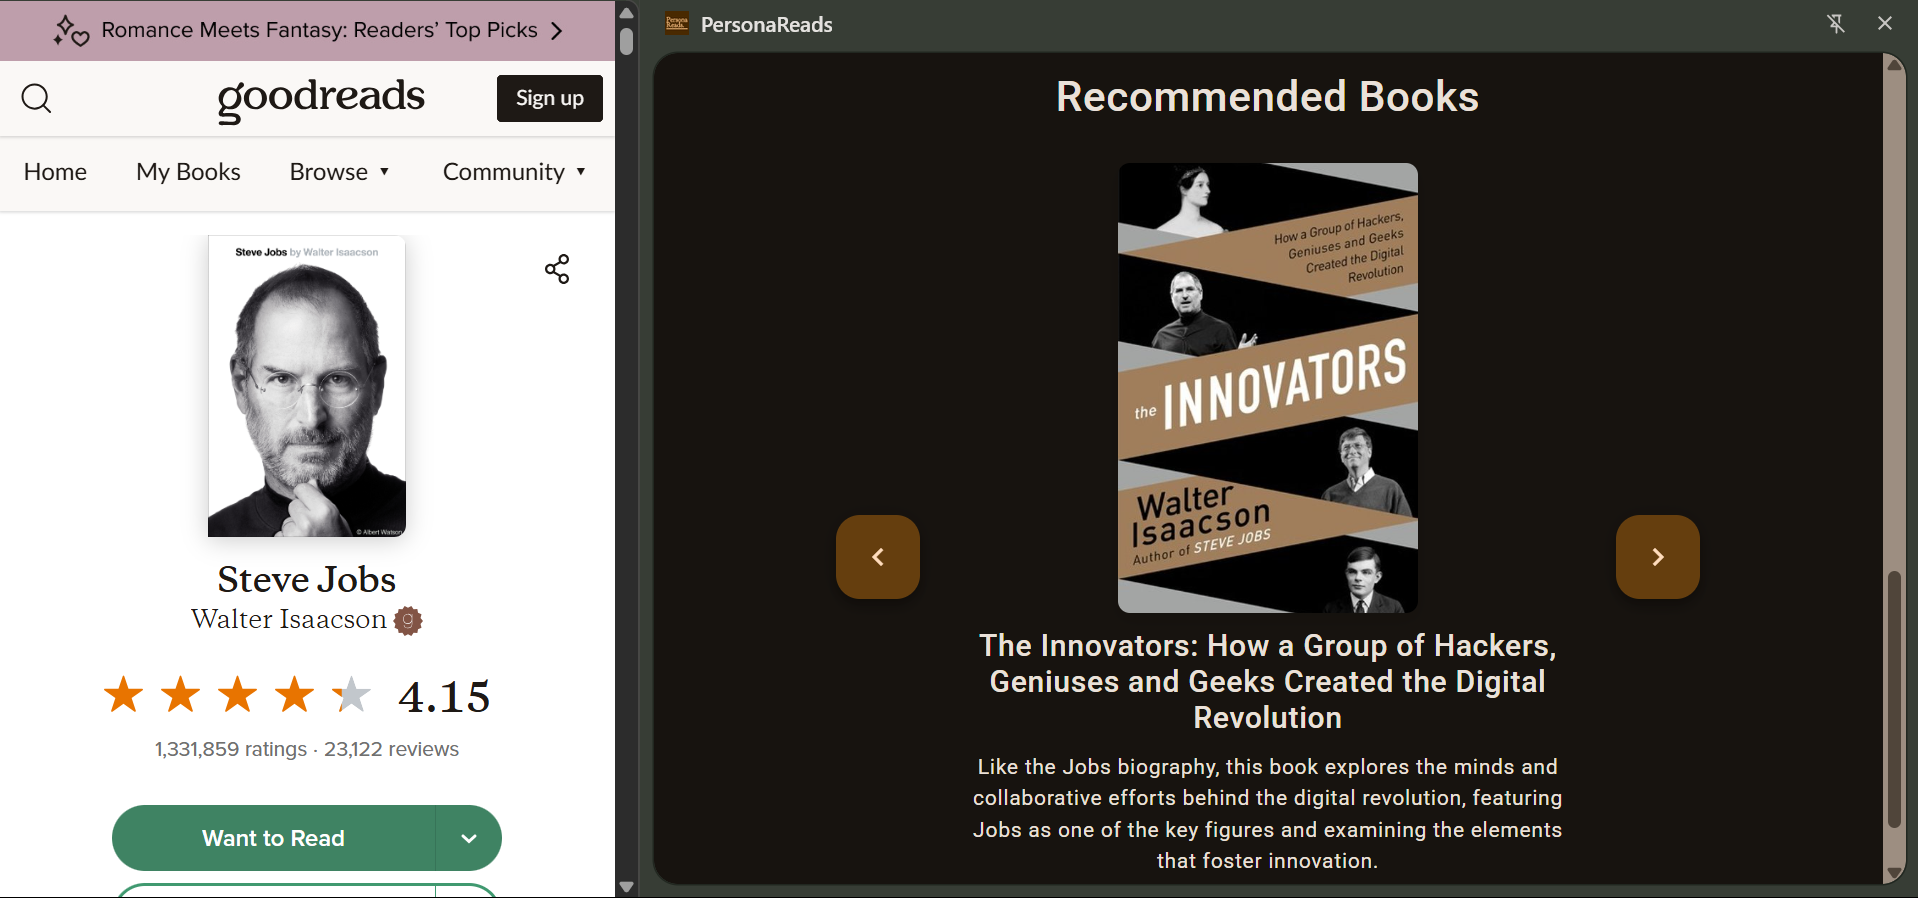Show the previous recommended book
1918x898 pixels.
click(x=878, y=557)
